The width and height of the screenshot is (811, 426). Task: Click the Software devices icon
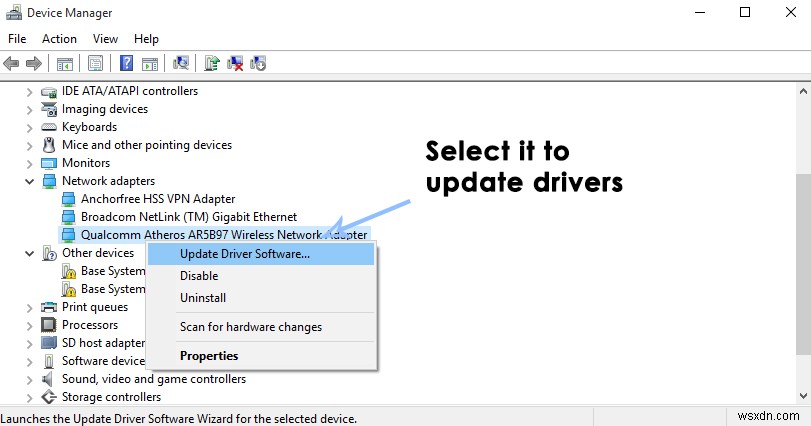coord(49,361)
